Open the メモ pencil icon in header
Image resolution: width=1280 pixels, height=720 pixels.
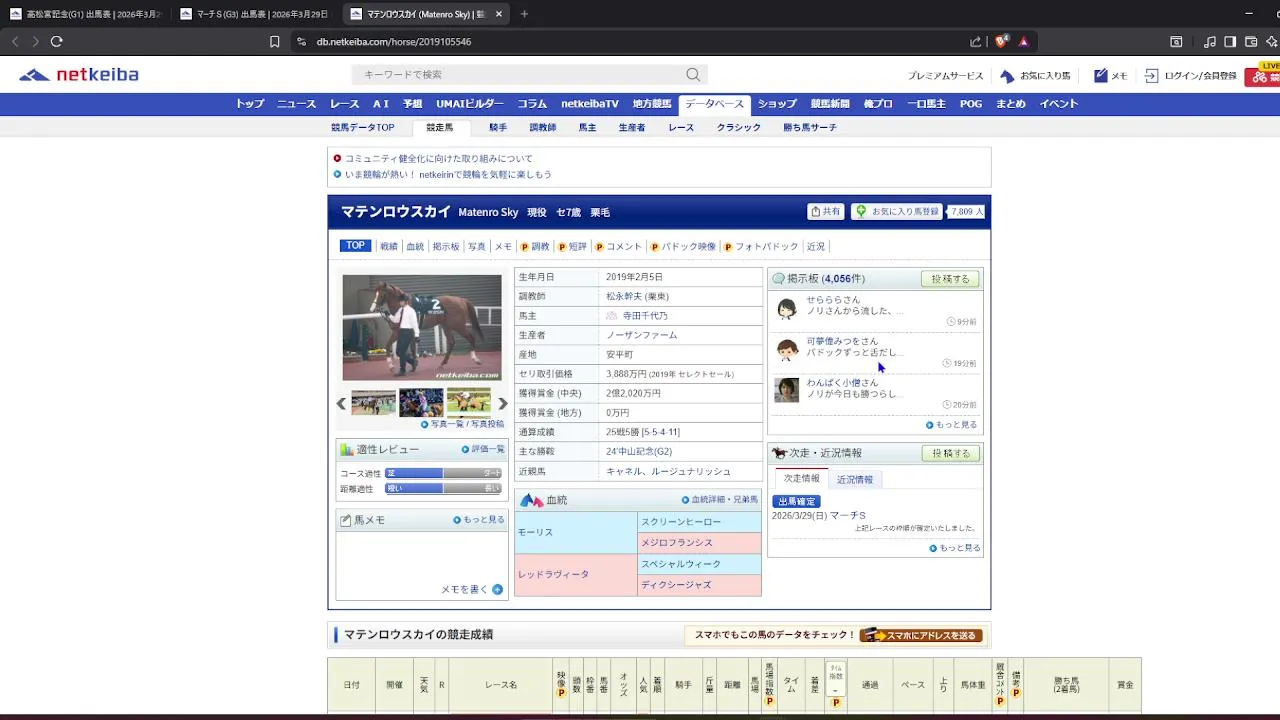[x=1100, y=76]
